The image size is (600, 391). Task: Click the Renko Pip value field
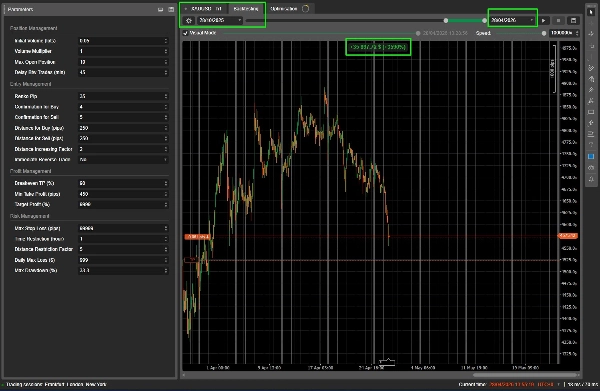pos(123,96)
